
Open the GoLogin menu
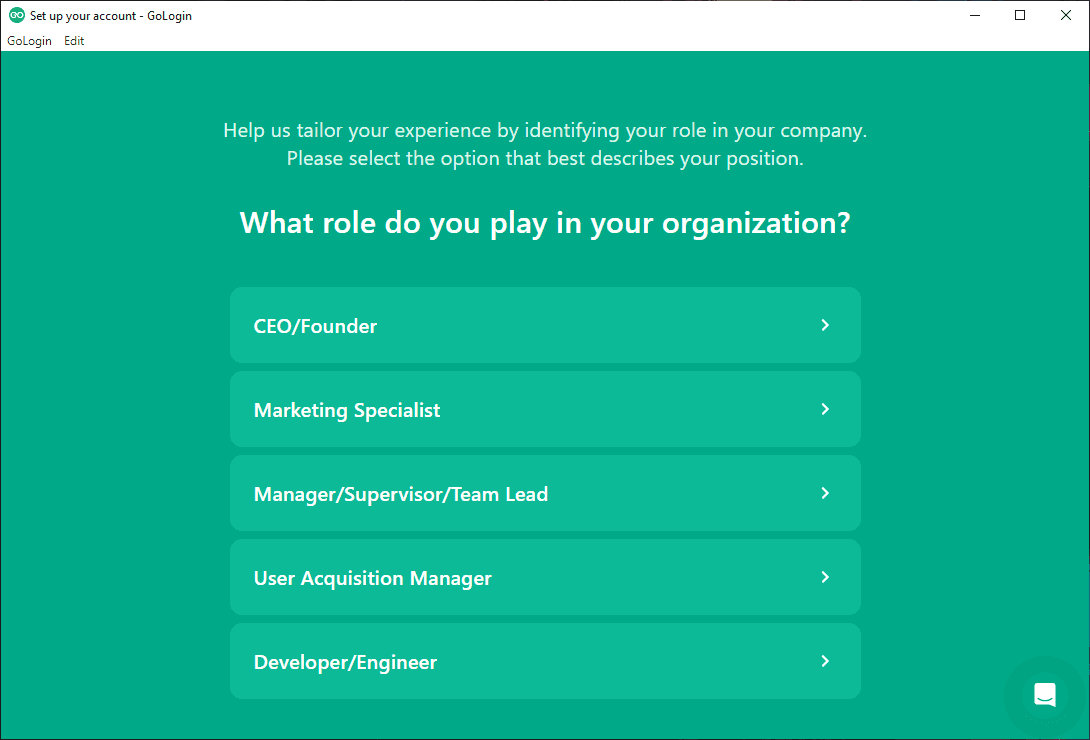(29, 41)
